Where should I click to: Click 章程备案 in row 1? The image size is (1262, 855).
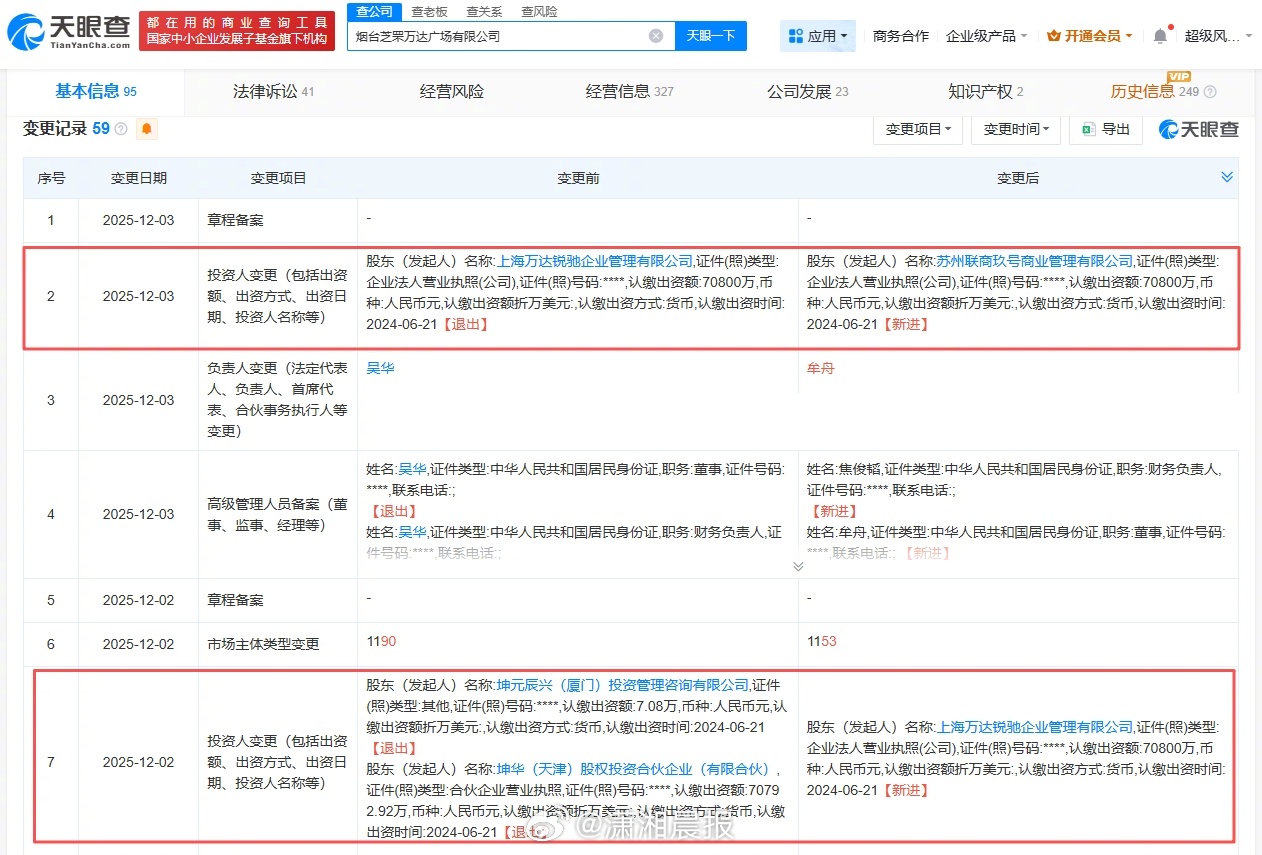(236, 220)
